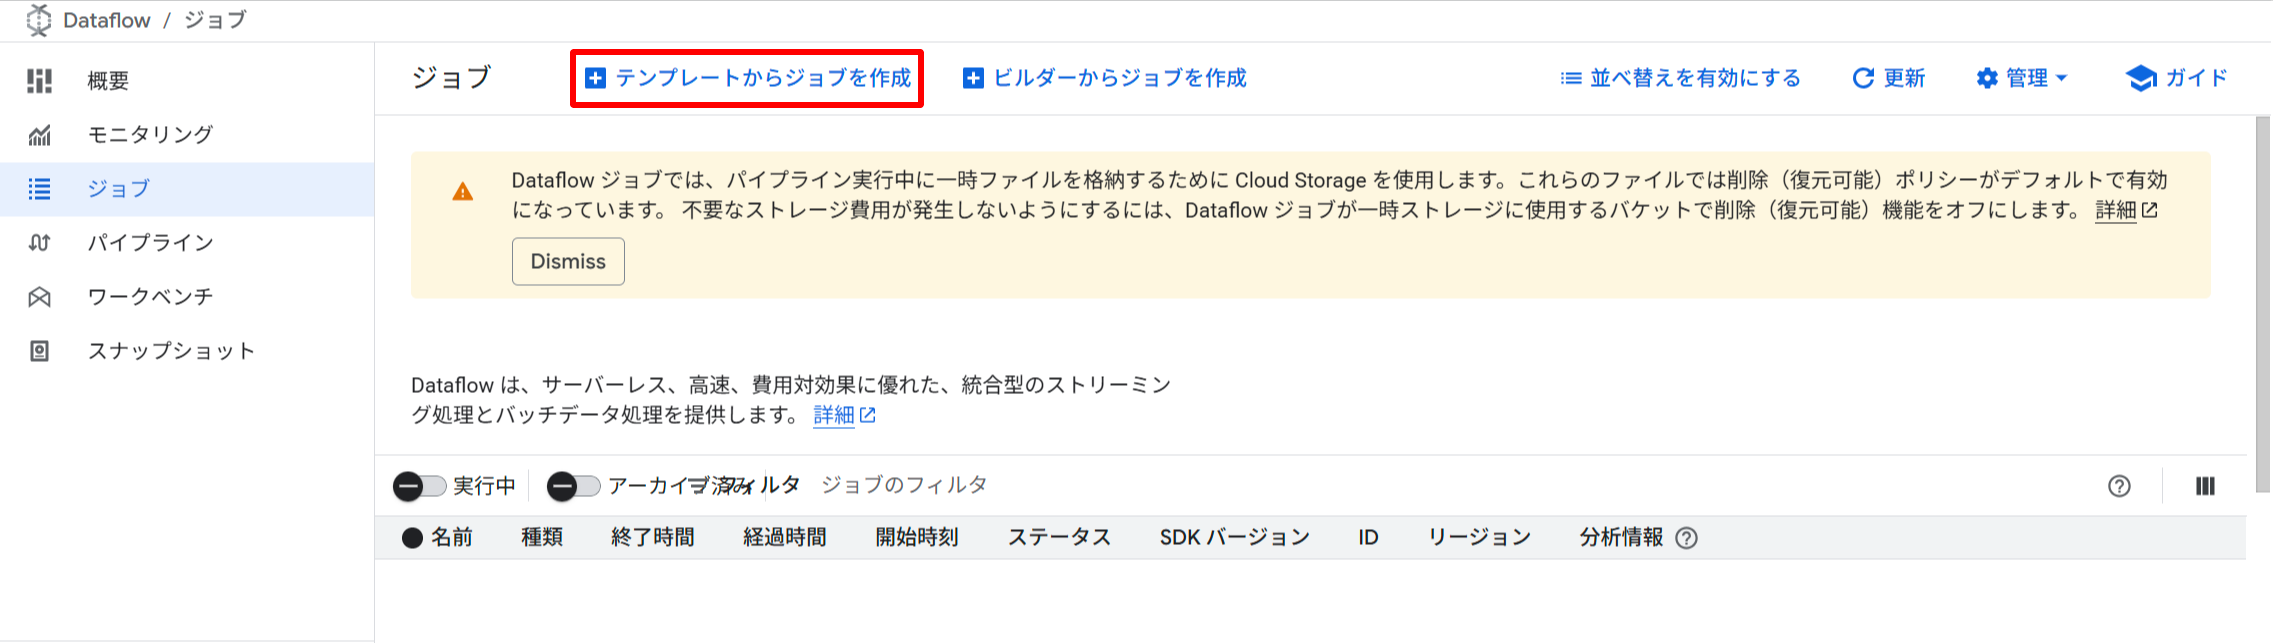The width and height of the screenshot is (2273, 643).
Task: Click the スナップショット icon
Action: (x=40, y=351)
